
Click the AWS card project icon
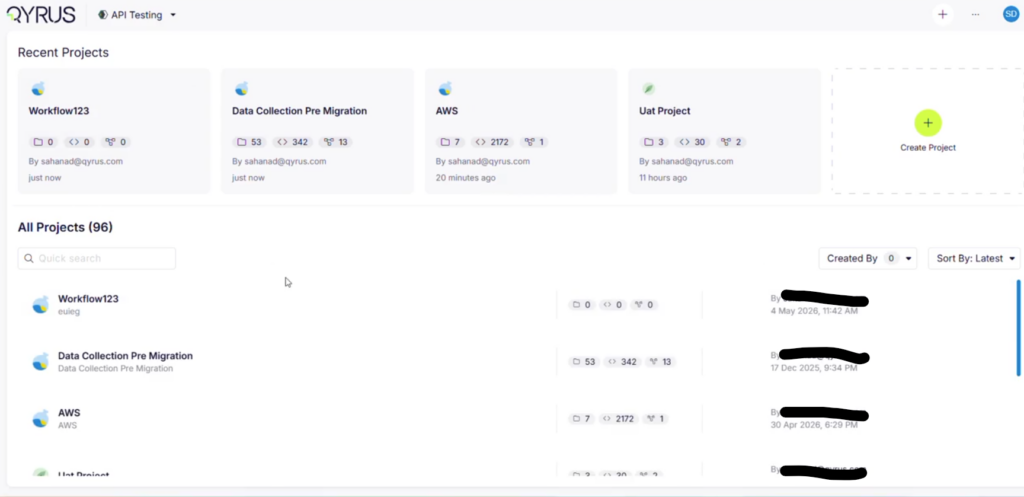coord(445,89)
